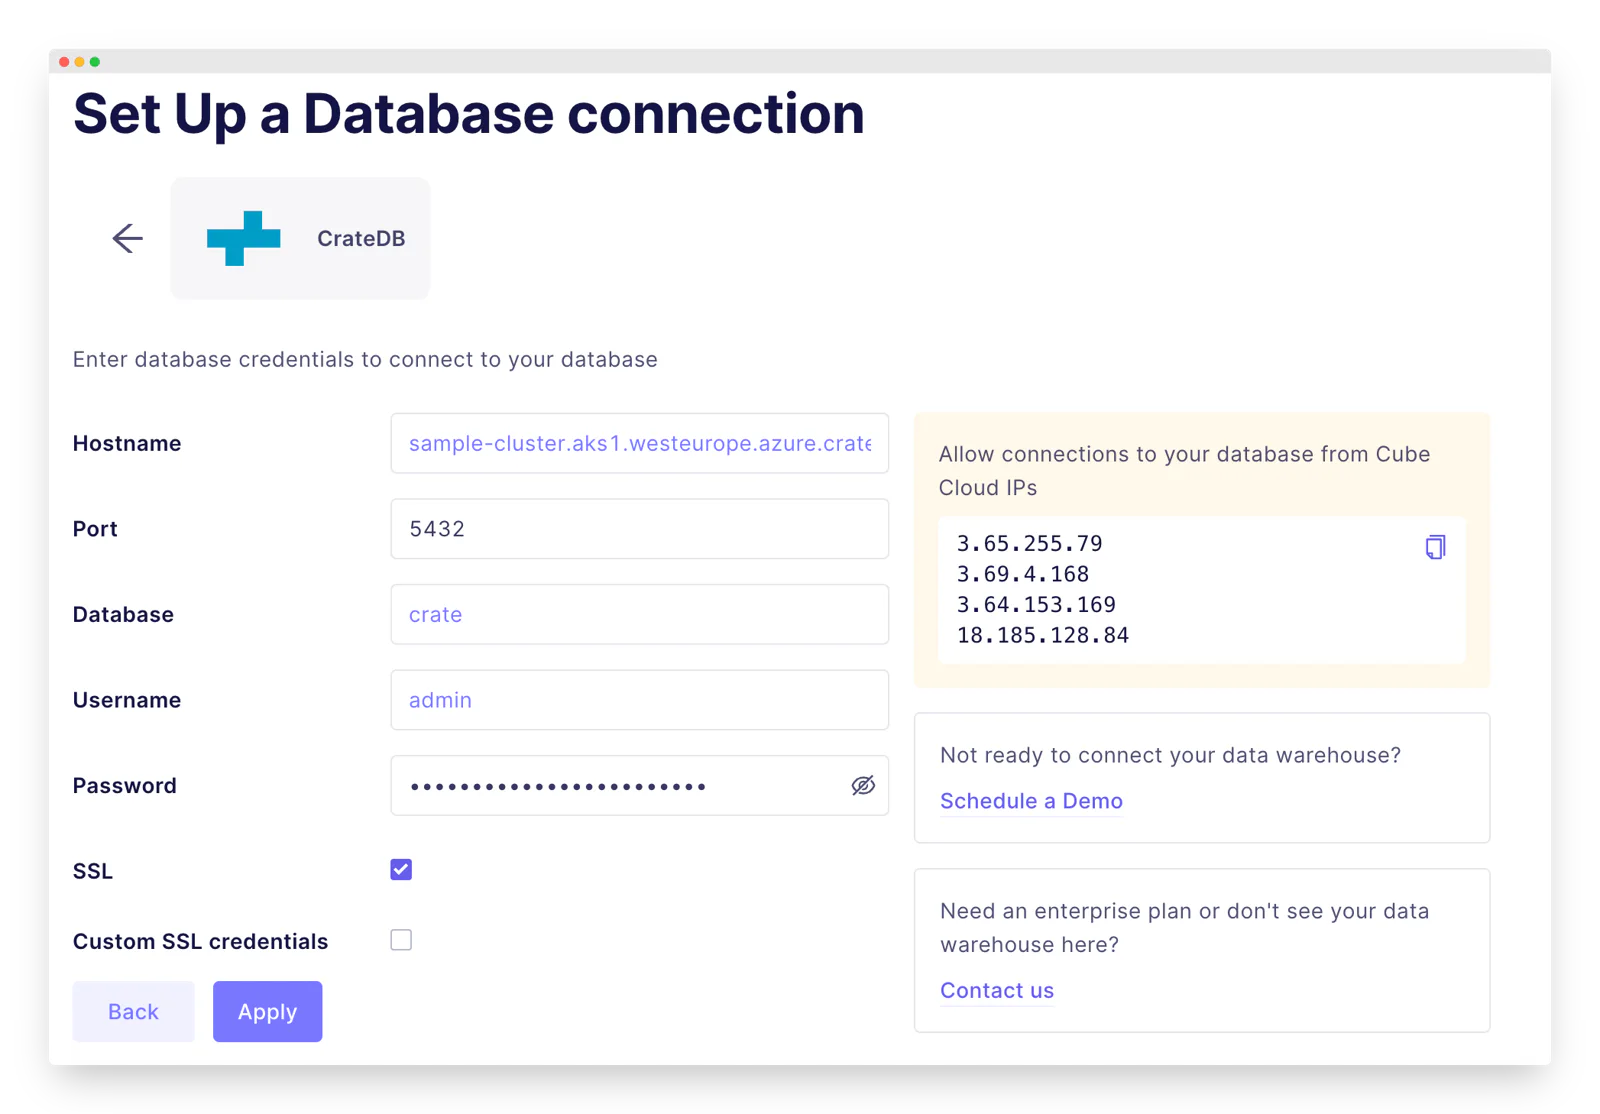The image size is (1600, 1114).
Task: Toggle password visibility with the eye icon
Action: [x=863, y=786]
